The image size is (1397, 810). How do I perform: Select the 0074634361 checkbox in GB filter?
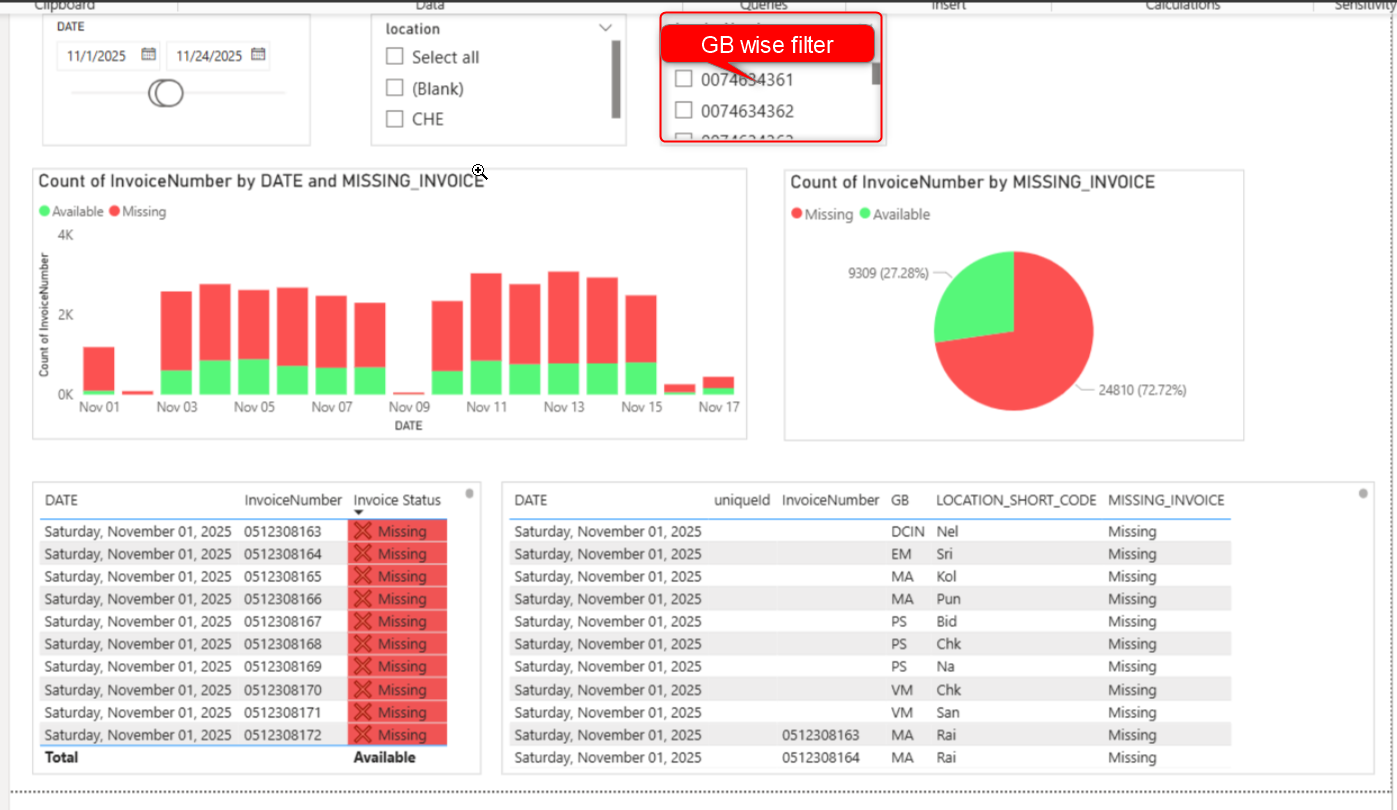[684, 79]
